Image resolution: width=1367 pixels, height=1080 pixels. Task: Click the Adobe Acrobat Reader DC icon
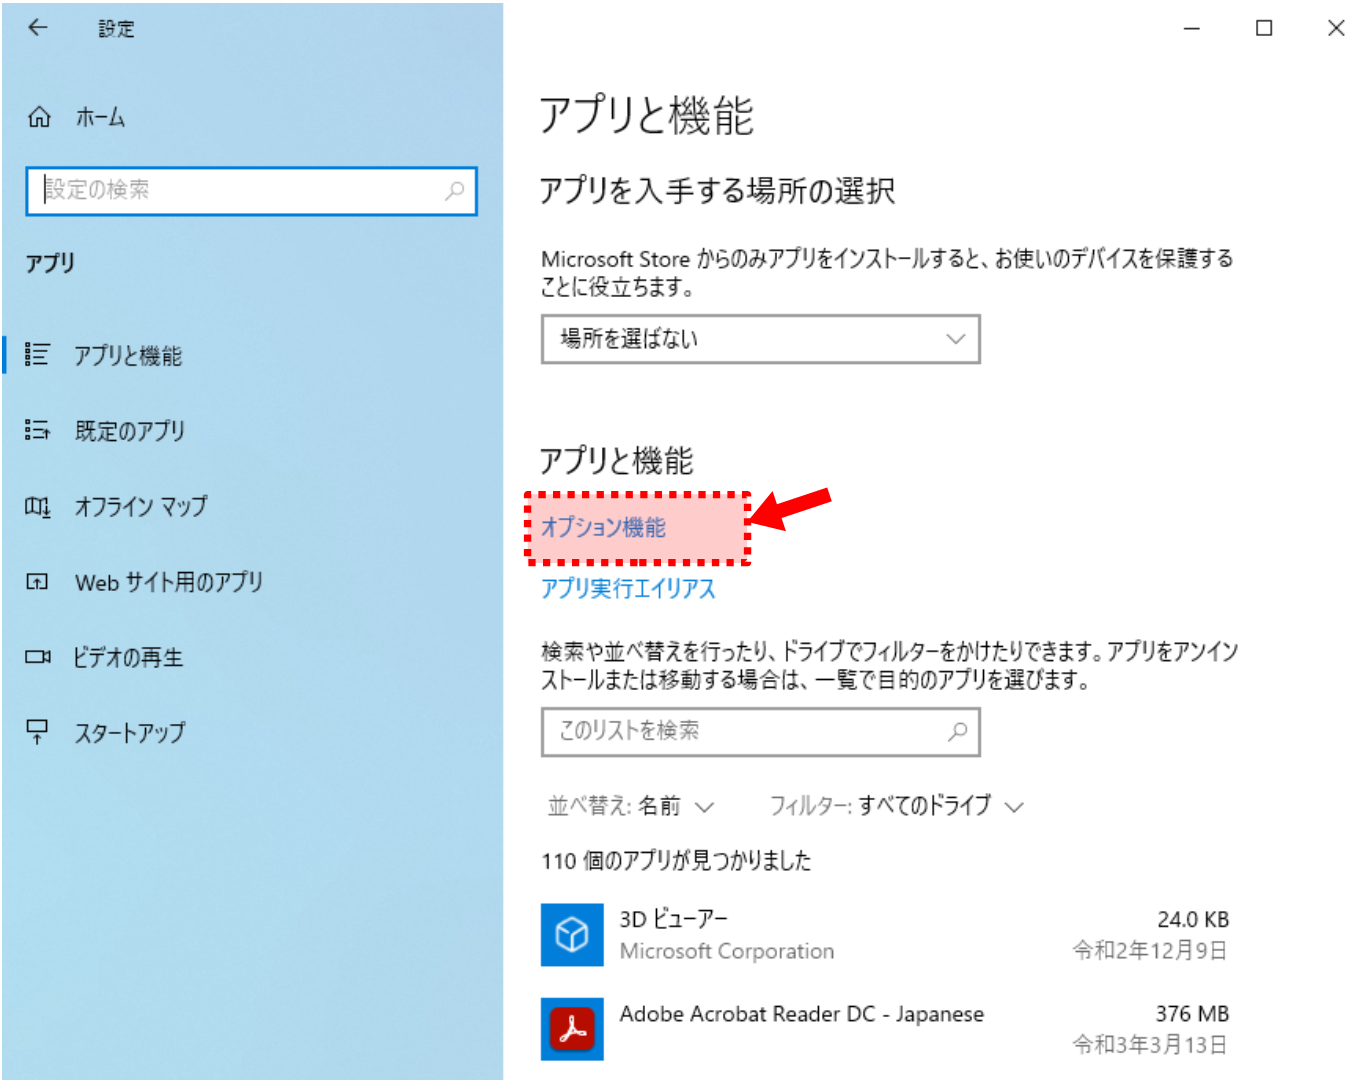pyautogui.click(x=572, y=1028)
